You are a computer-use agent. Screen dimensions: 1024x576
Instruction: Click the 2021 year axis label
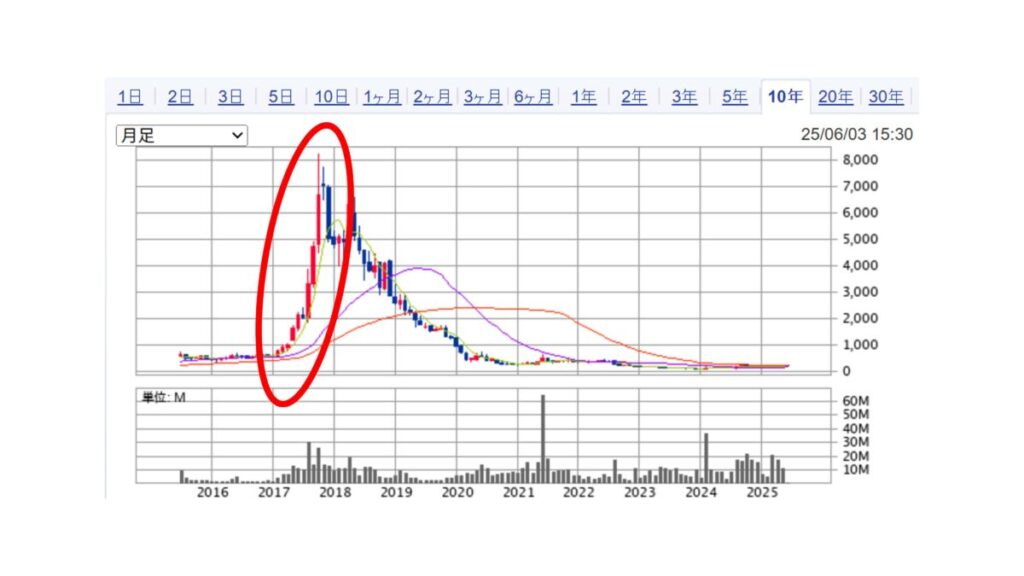(519, 492)
